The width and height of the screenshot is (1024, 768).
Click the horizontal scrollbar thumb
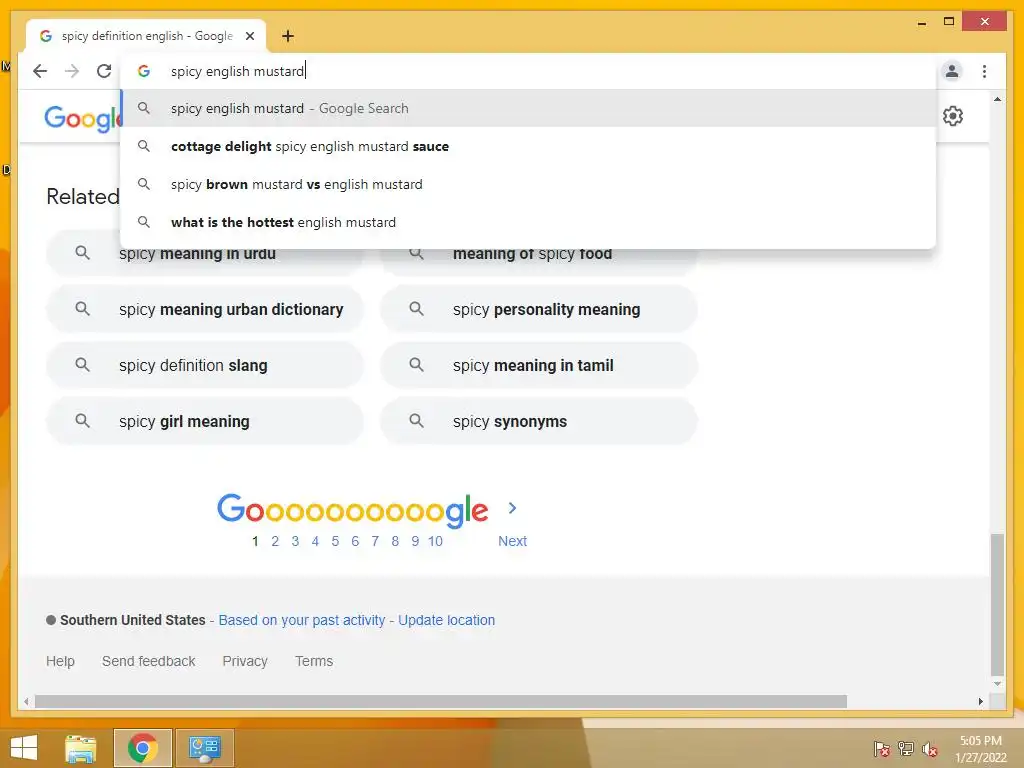441,701
